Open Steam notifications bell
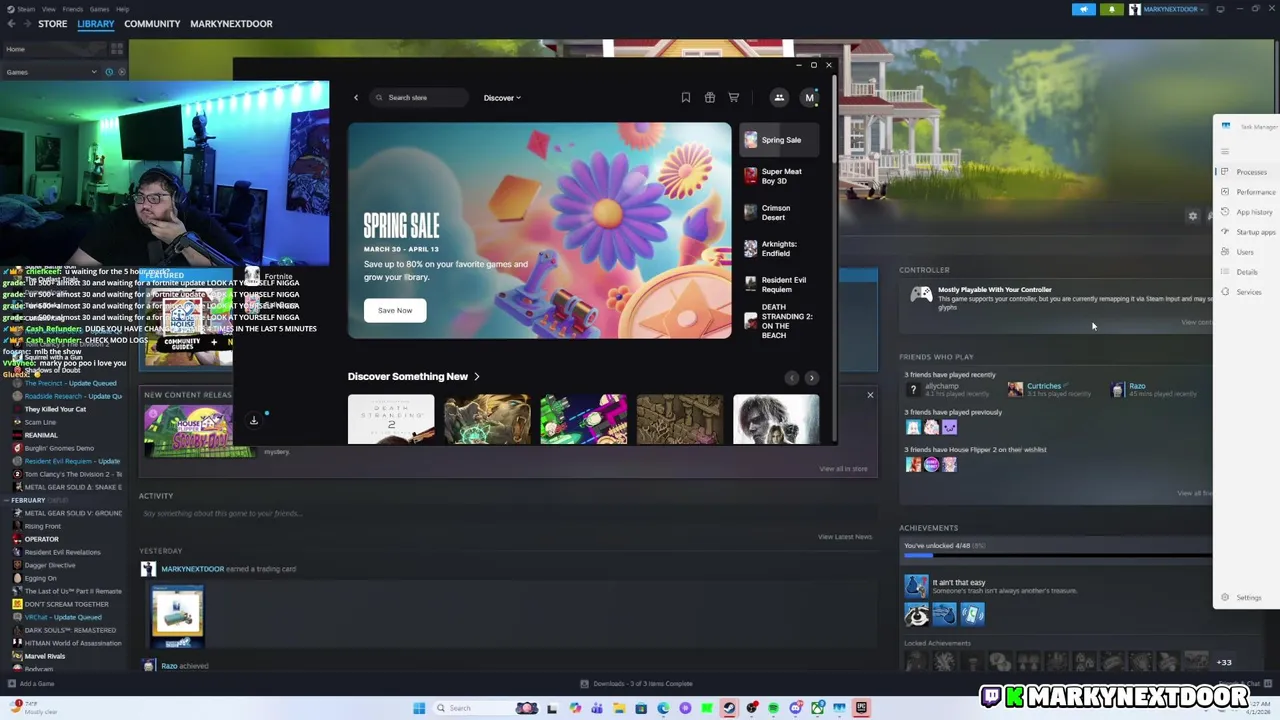This screenshot has width=1280, height=720. tap(1112, 9)
